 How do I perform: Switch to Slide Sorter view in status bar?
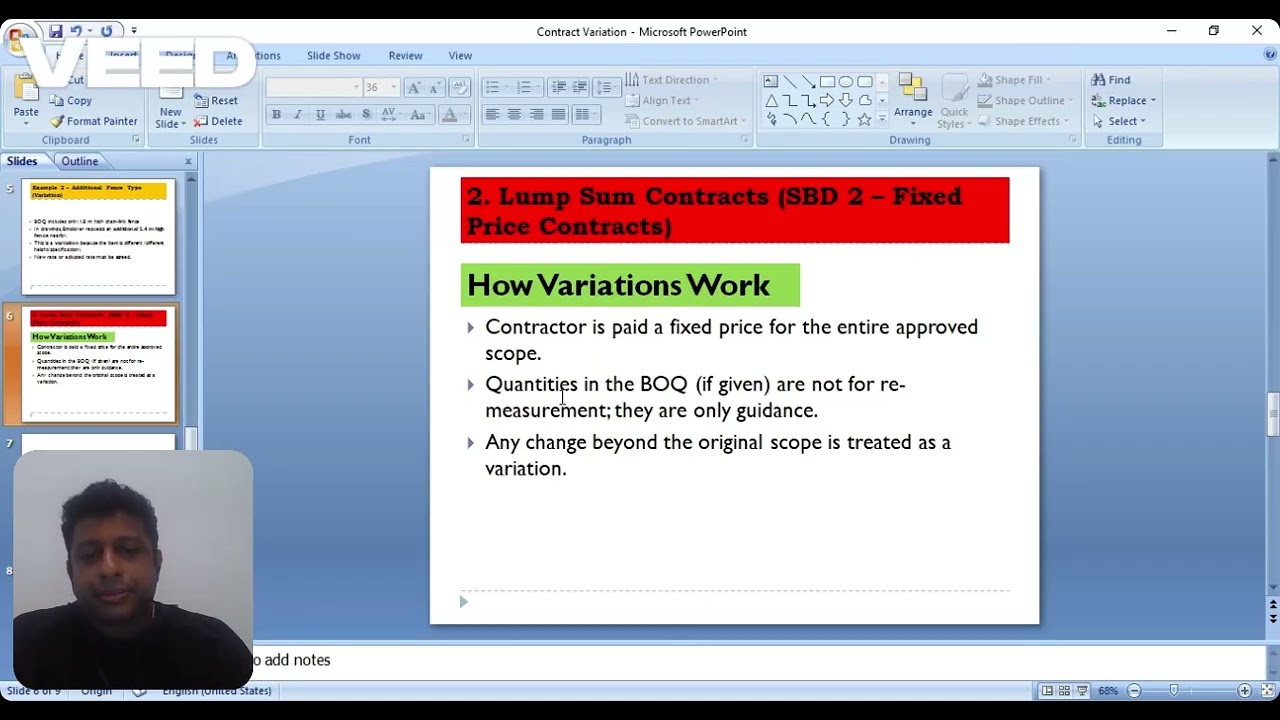[1065, 691]
